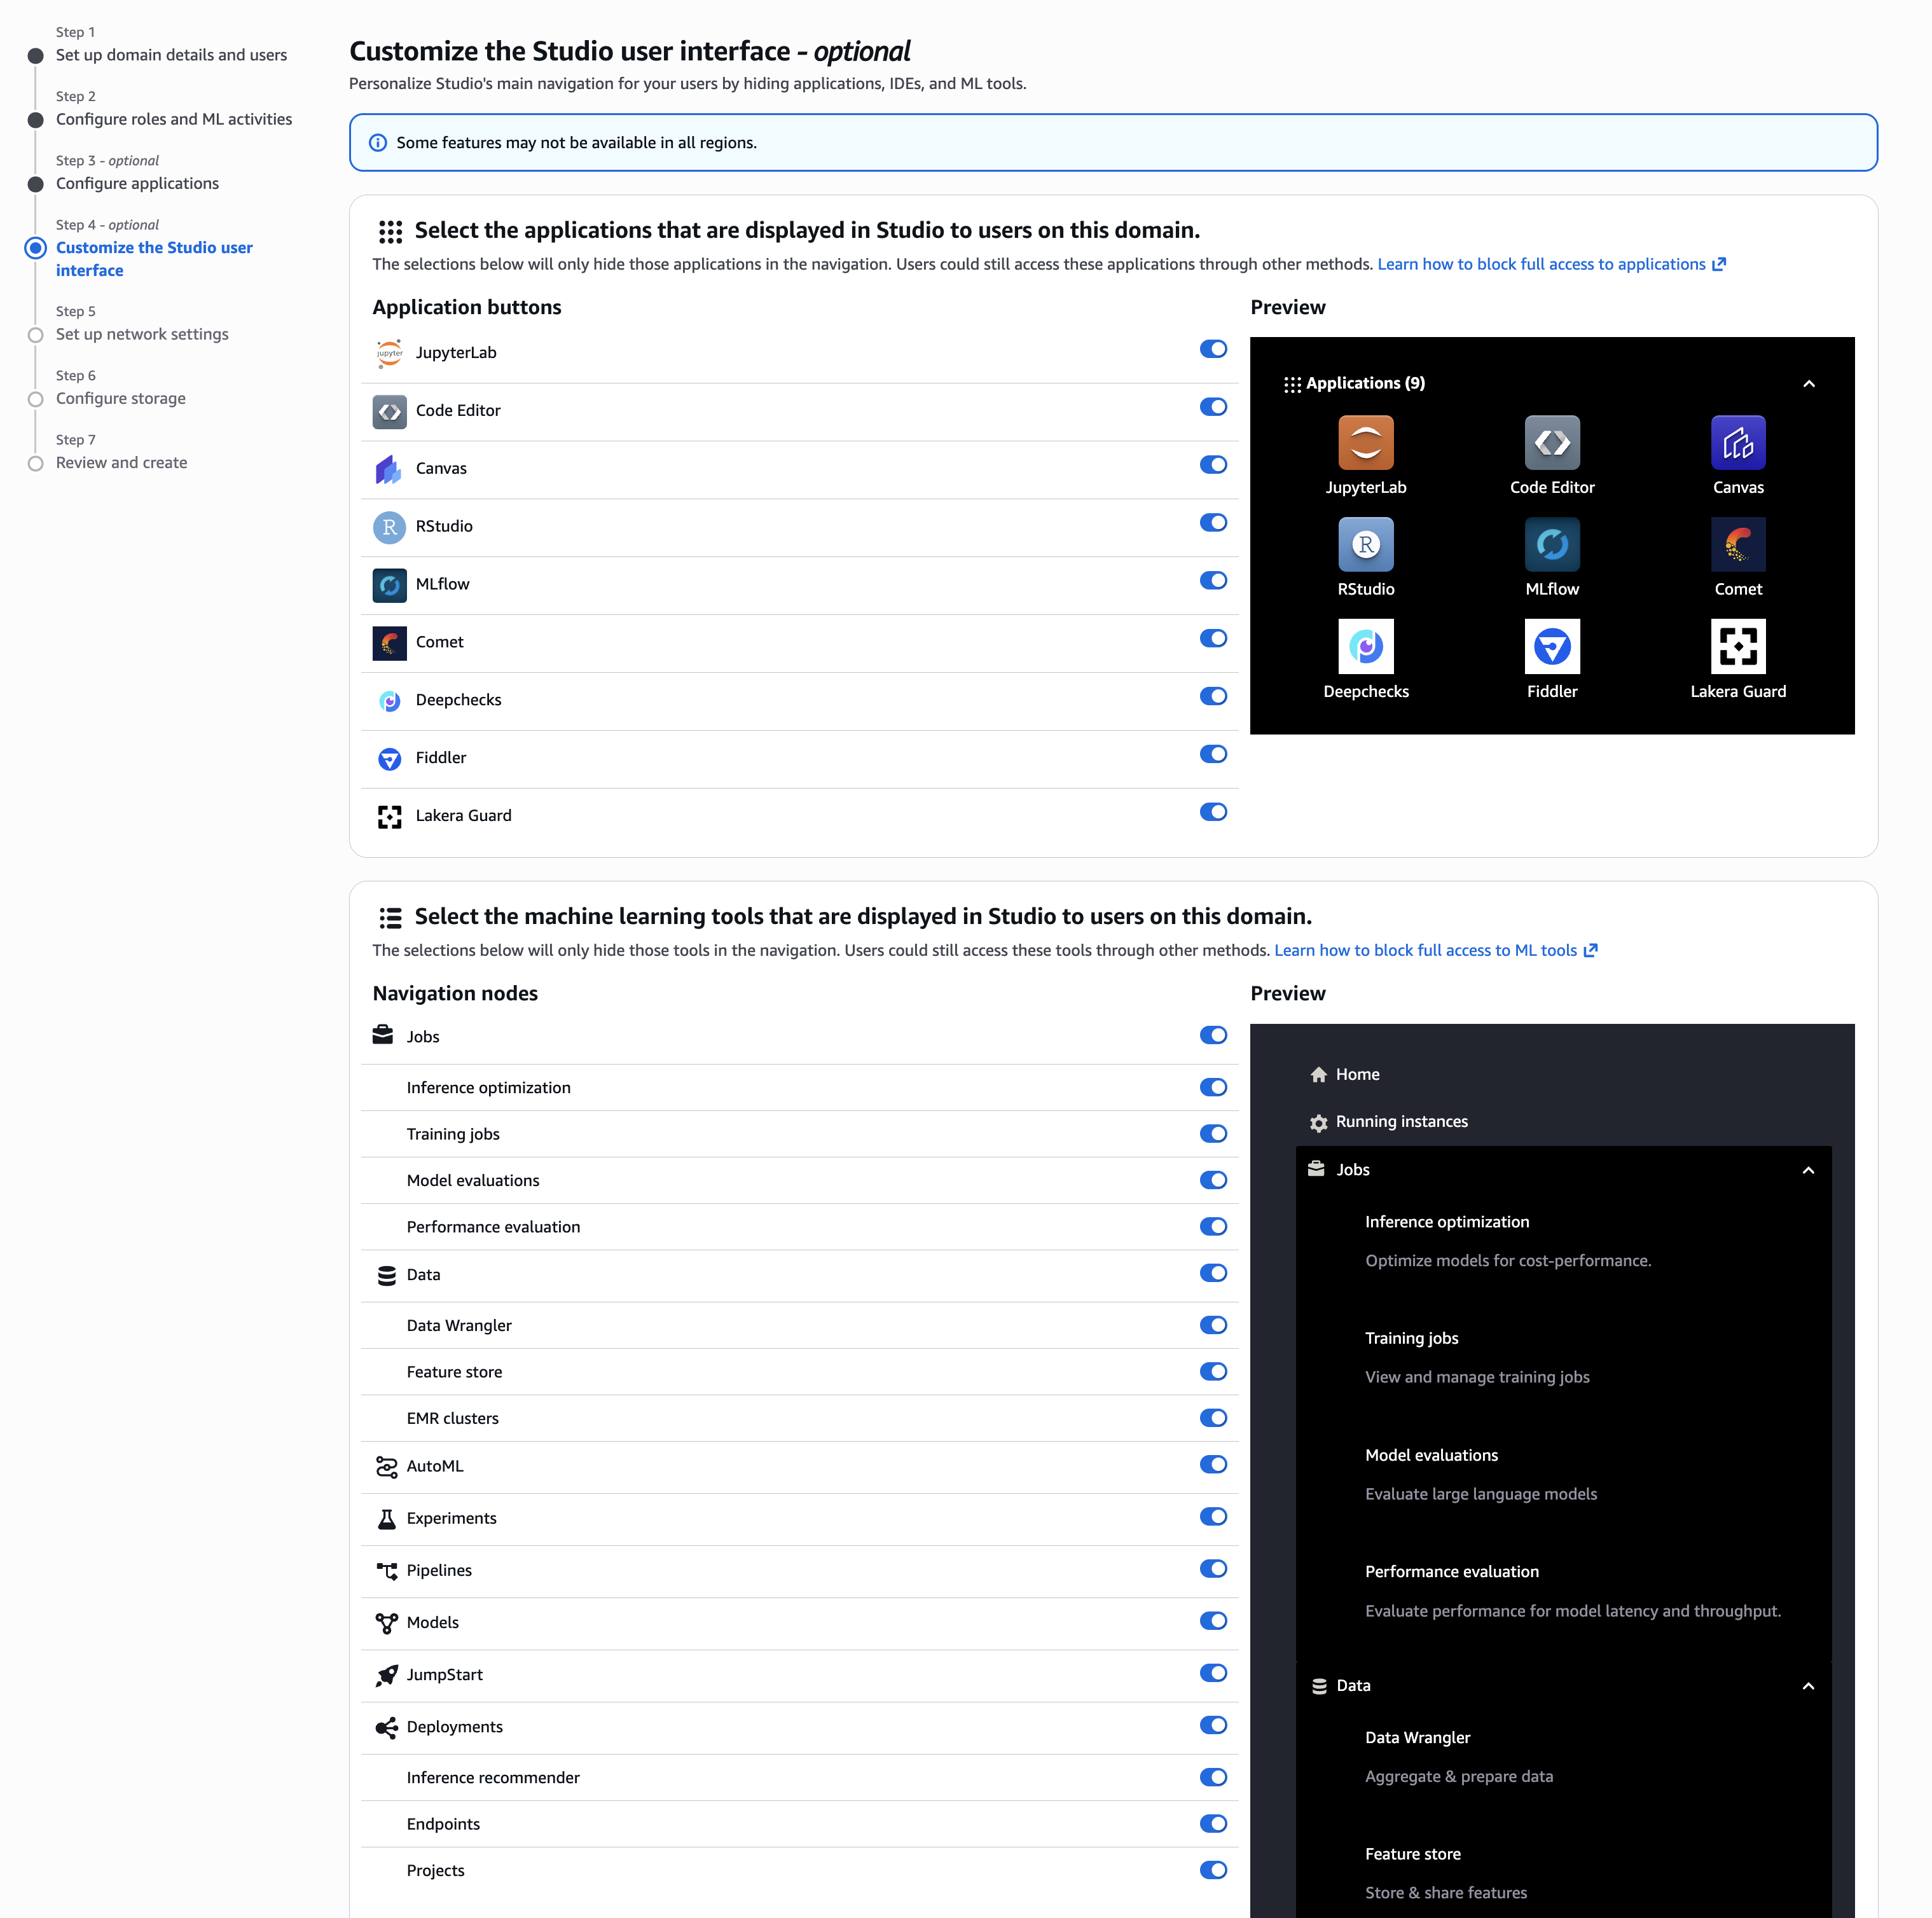This screenshot has width=1932, height=1918.
Task: Open the Deepchecks icon in the preview
Action: [x=1366, y=646]
